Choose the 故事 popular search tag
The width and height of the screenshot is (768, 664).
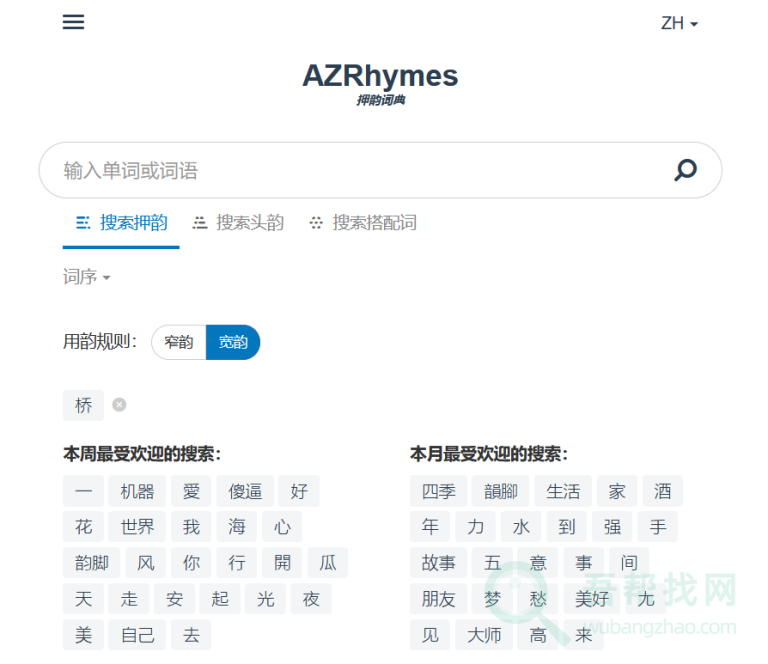(438, 563)
